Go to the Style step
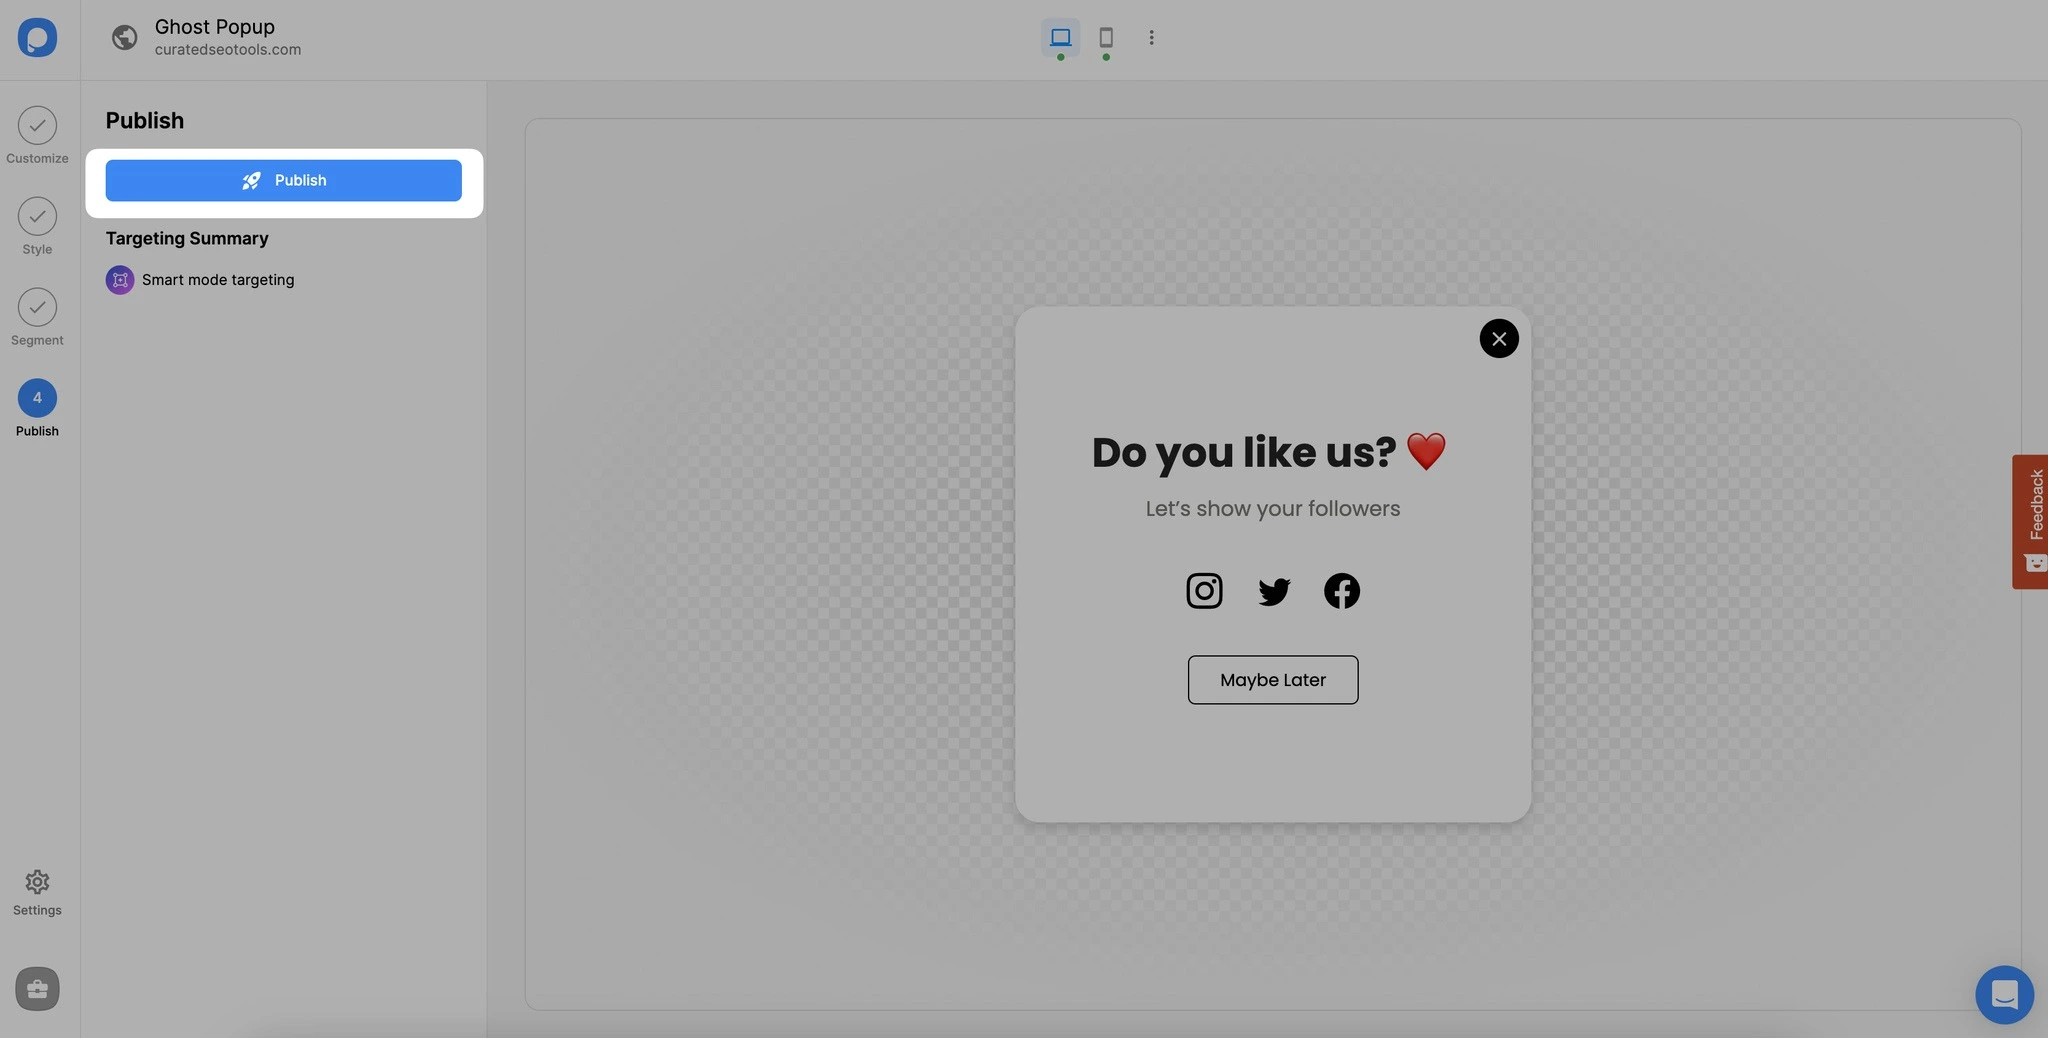 [x=37, y=227]
